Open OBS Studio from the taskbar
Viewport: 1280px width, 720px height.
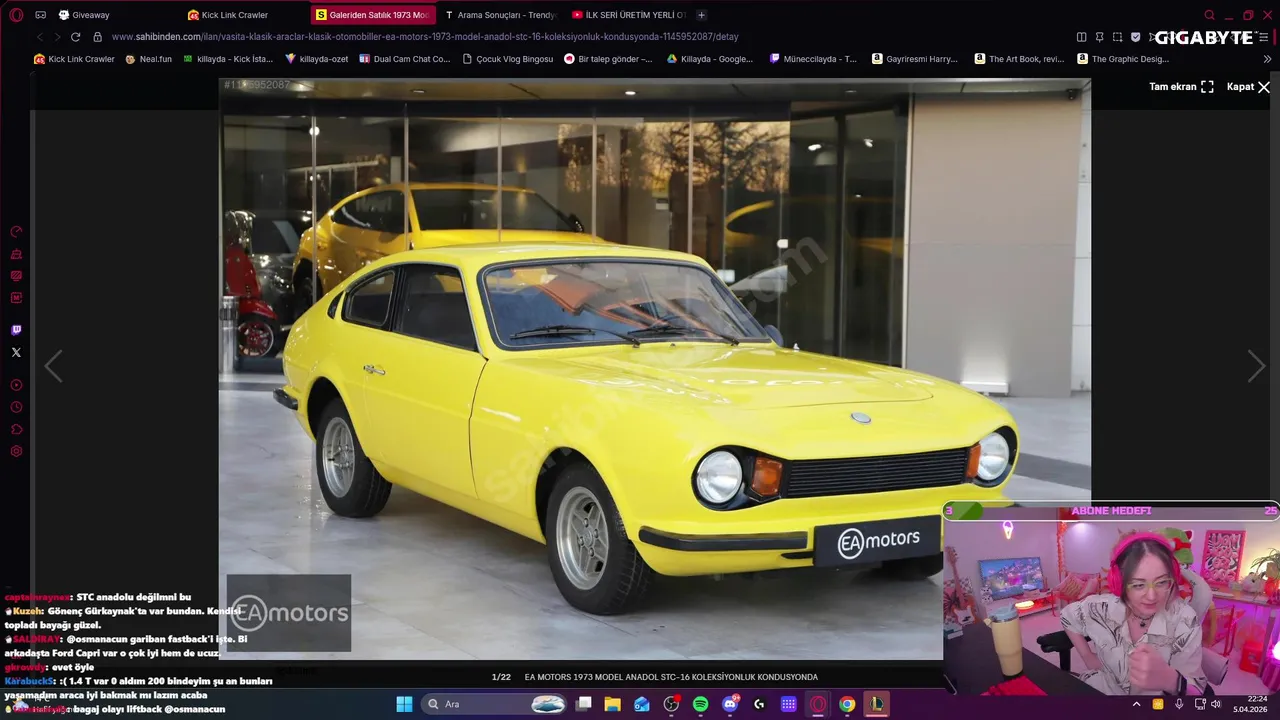(671, 704)
